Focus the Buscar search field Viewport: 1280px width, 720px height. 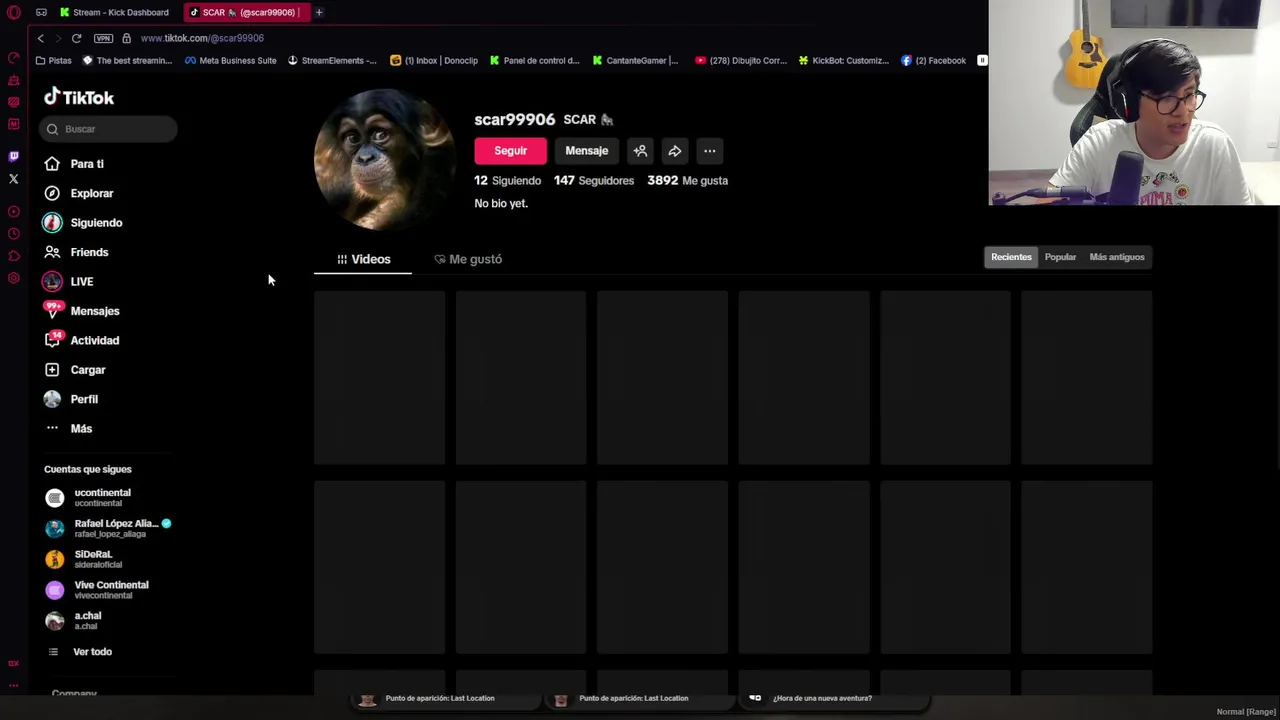(x=108, y=129)
